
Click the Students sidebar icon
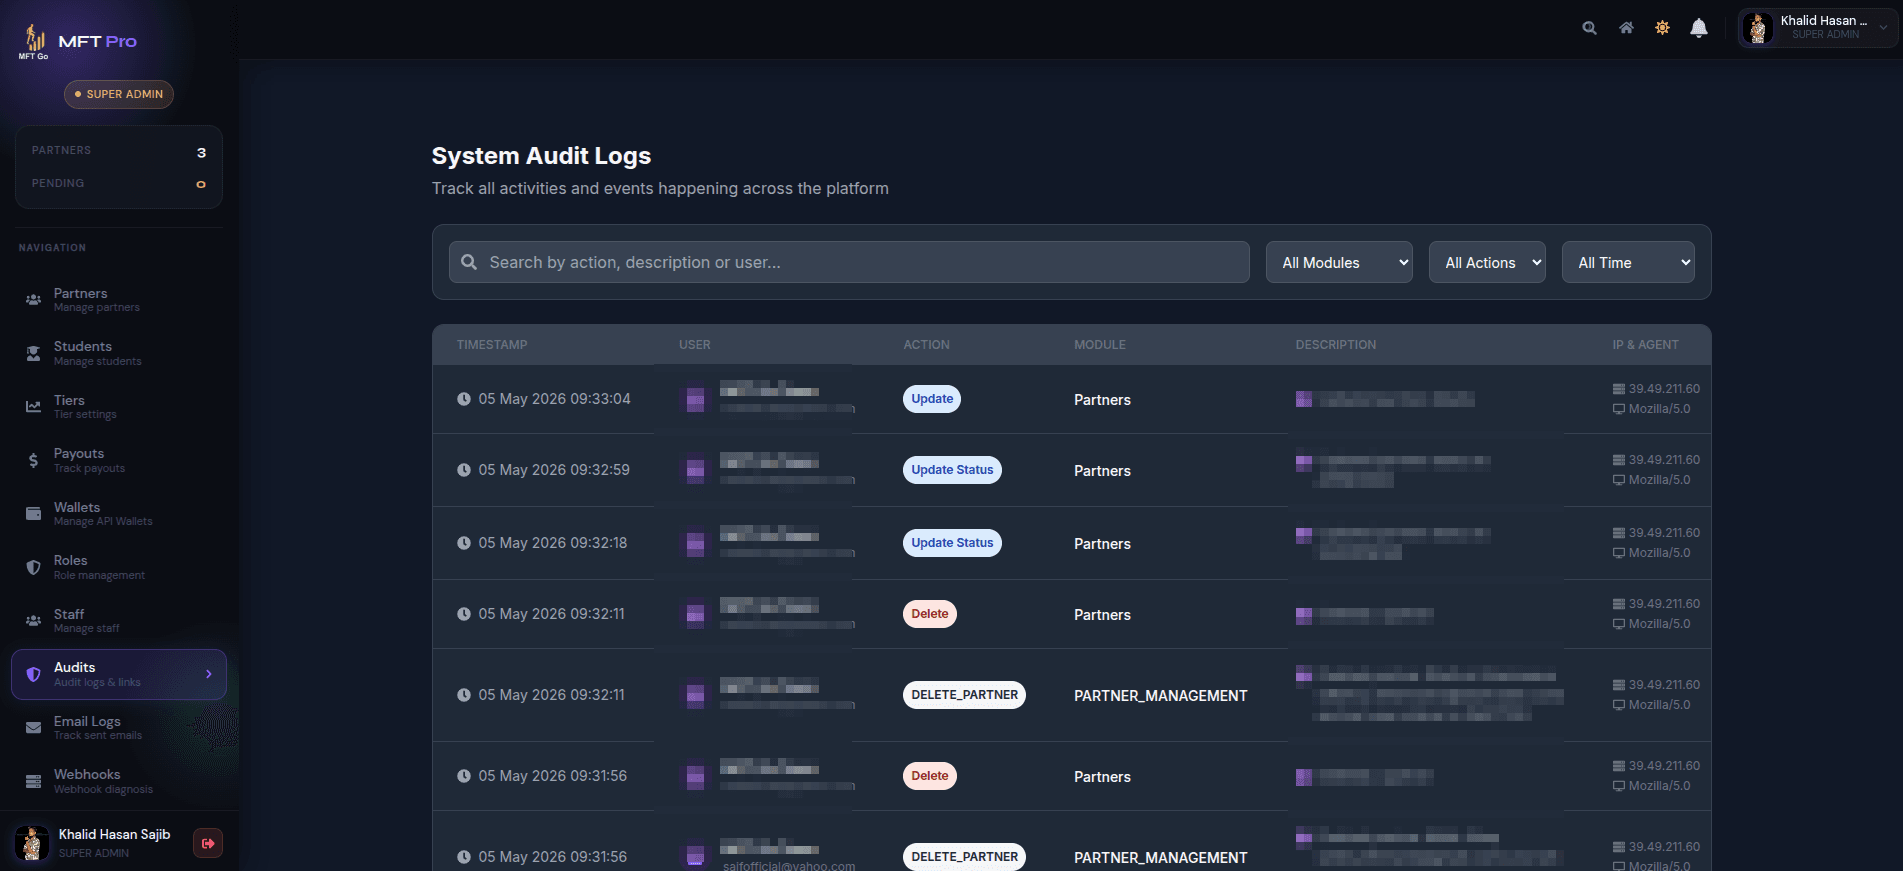click(33, 353)
